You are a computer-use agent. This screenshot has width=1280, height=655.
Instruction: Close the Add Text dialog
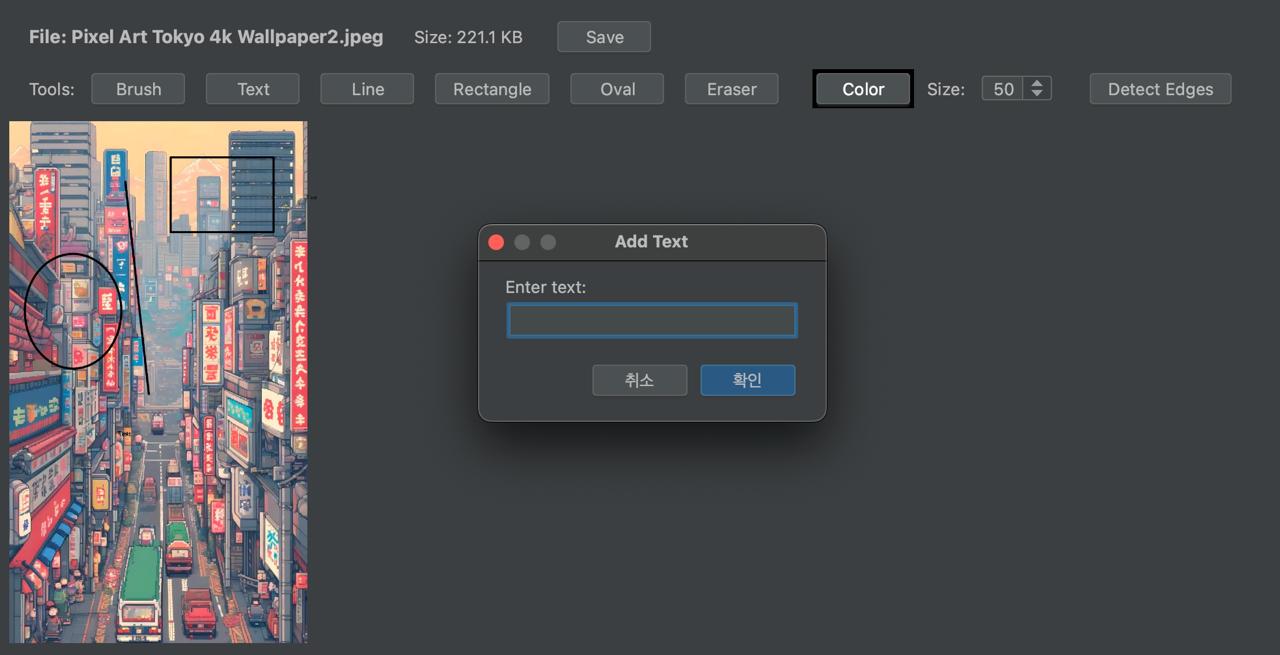point(495,241)
